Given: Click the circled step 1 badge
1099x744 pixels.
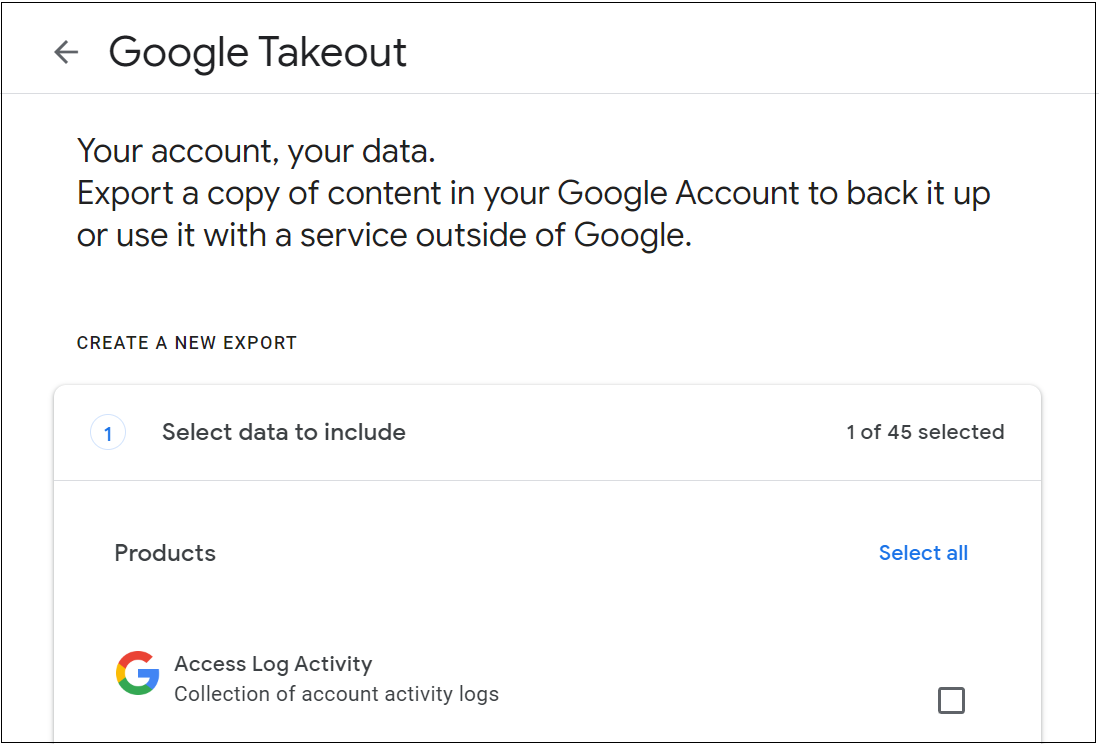Looking at the screenshot, I should 108,431.
